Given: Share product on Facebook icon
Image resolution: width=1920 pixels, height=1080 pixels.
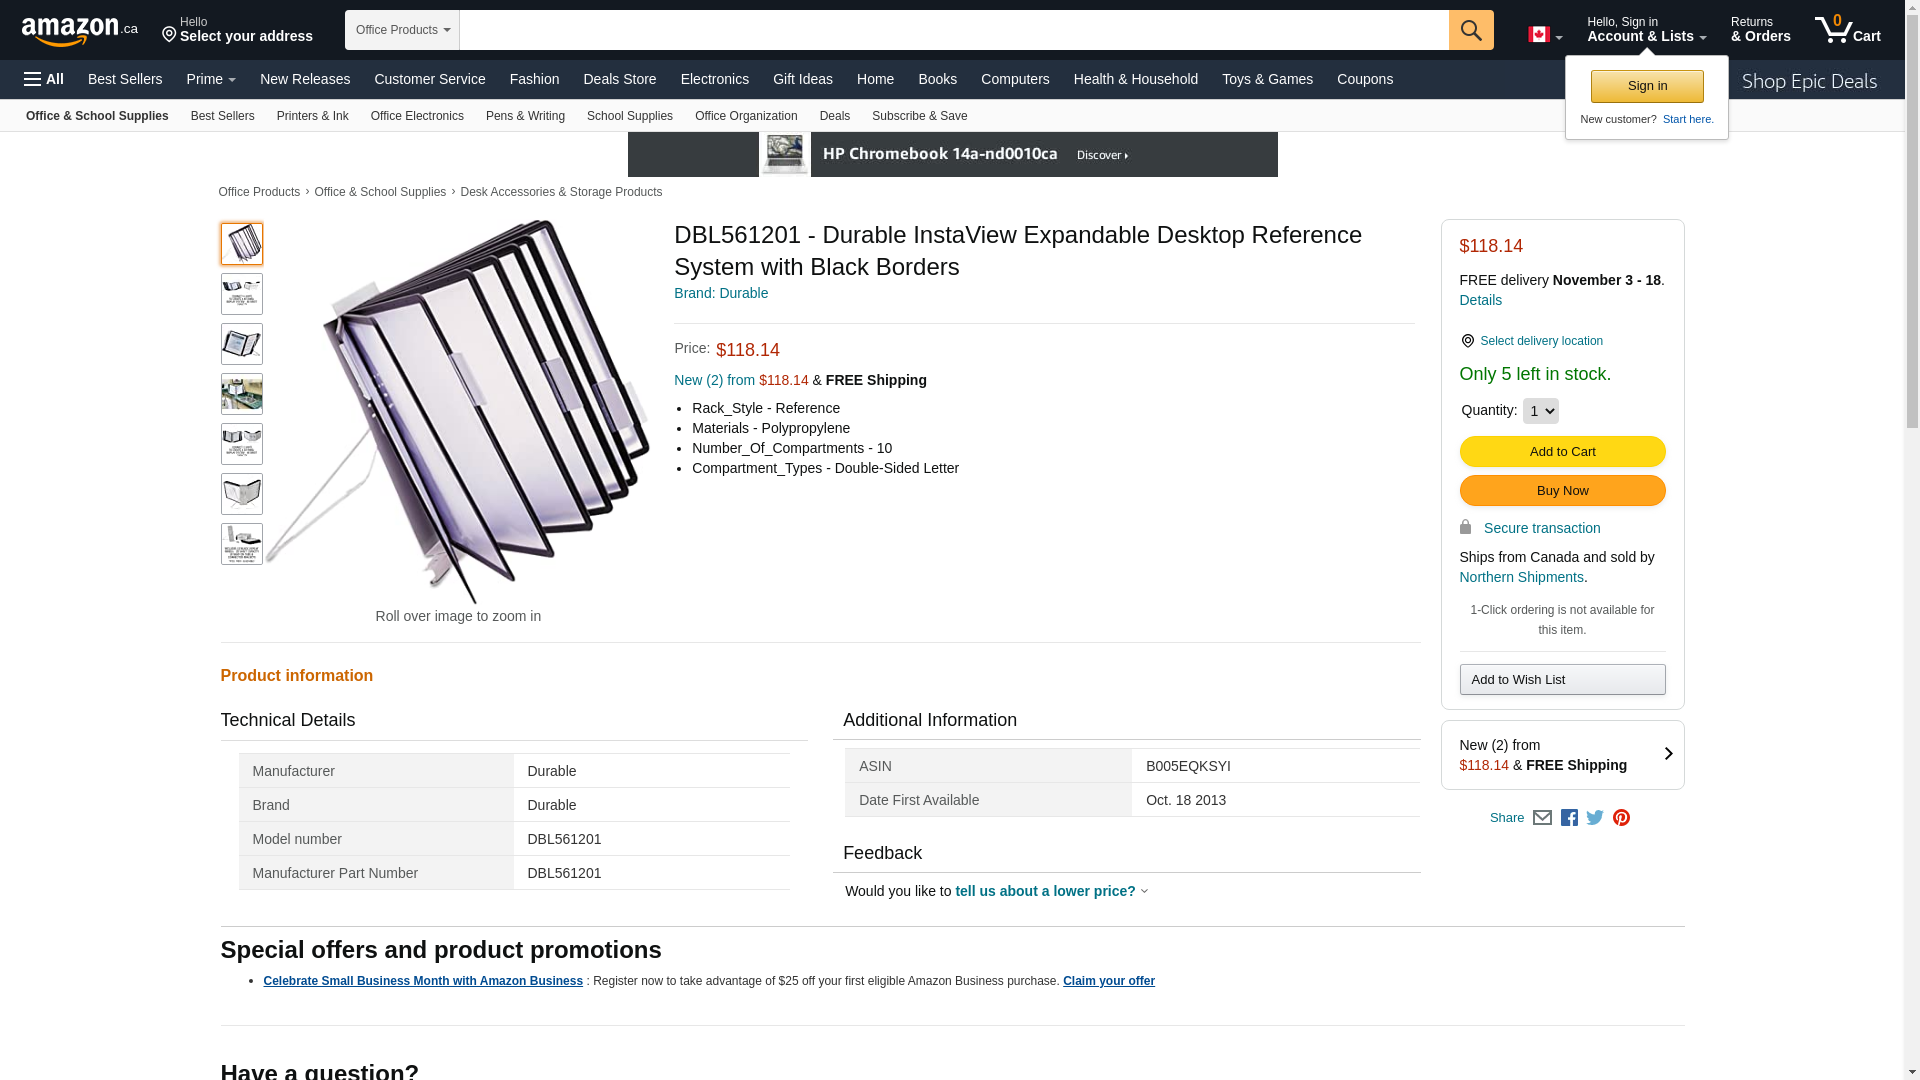Looking at the screenshot, I should 1569,818.
